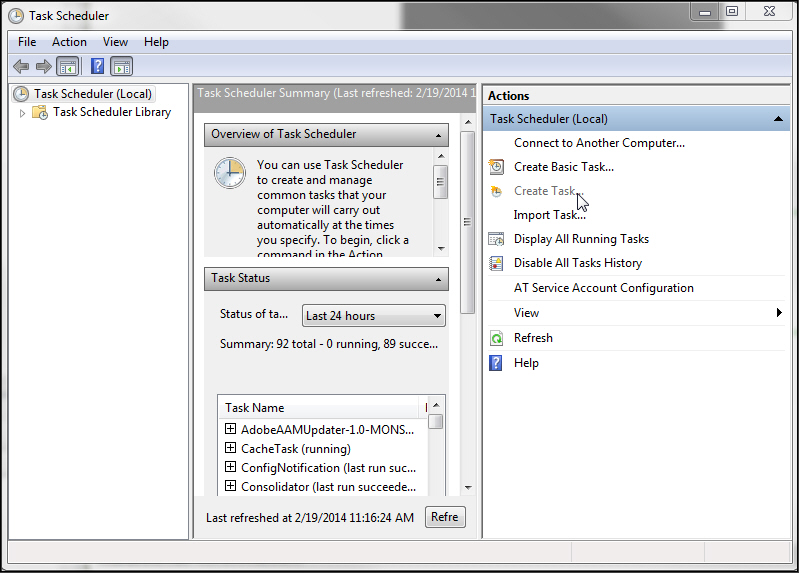Screen dimensions: 799x573
Task: Open the Action menu
Action: [x=69, y=42]
